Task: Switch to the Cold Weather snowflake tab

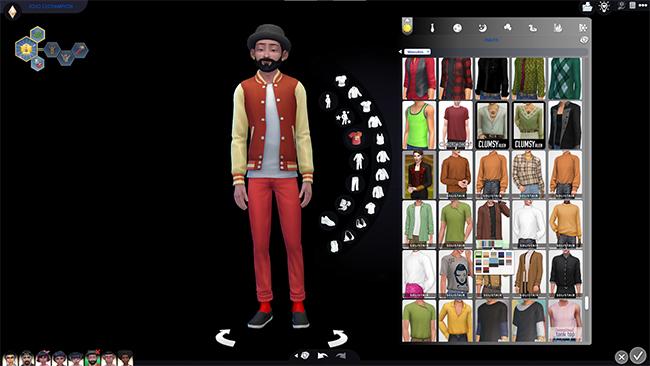Action: click(x=583, y=28)
